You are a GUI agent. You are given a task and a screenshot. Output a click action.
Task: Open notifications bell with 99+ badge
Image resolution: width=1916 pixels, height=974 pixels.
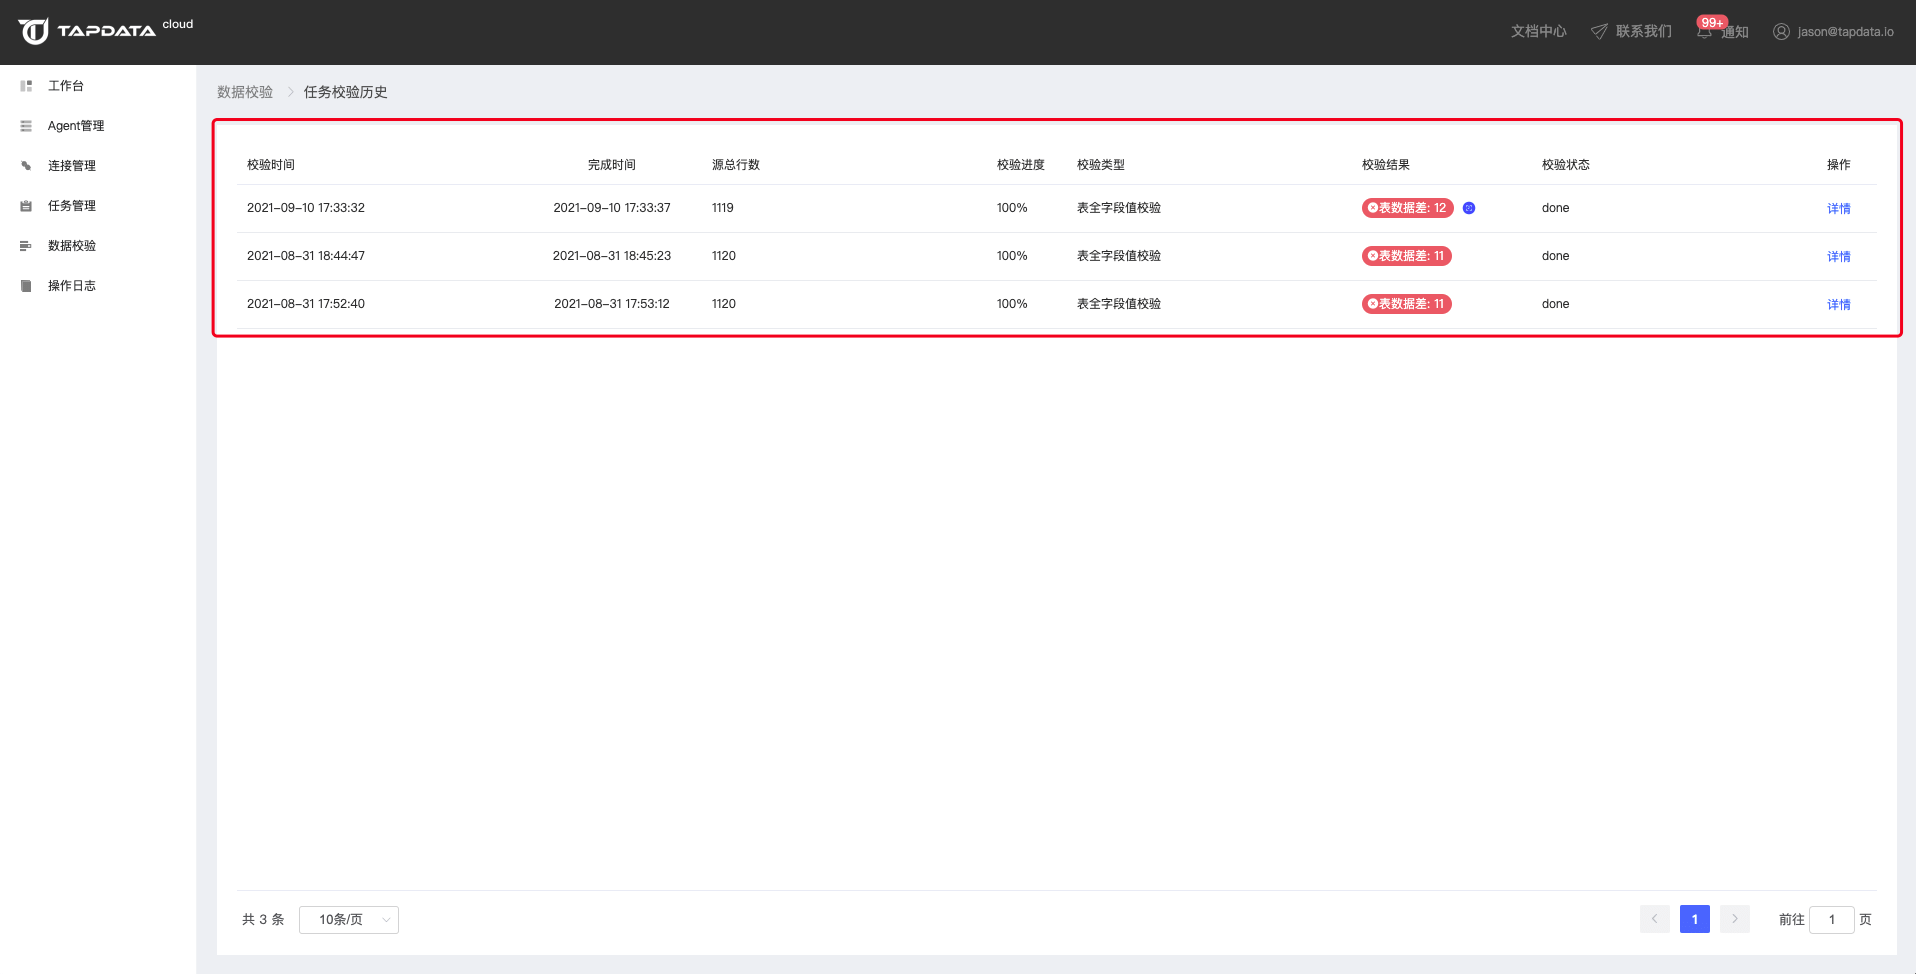(x=1705, y=31)
